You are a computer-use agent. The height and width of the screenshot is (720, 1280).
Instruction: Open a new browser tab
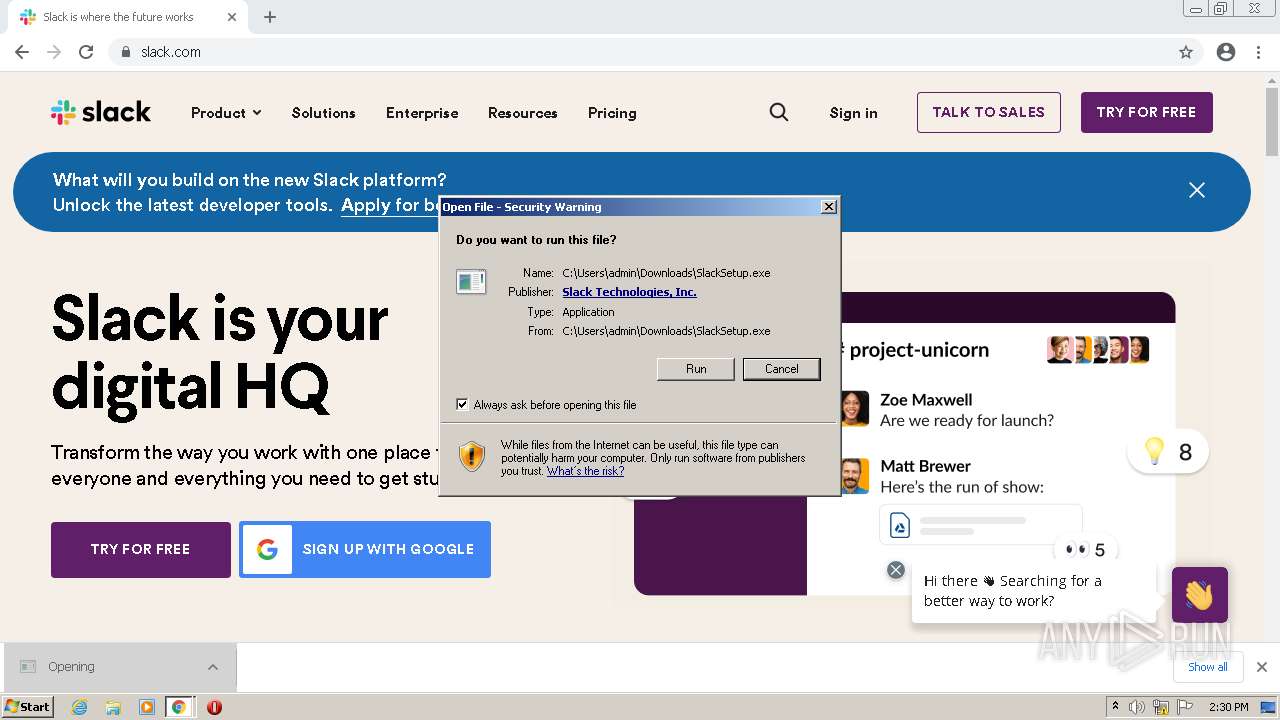[x=270, y=17]
